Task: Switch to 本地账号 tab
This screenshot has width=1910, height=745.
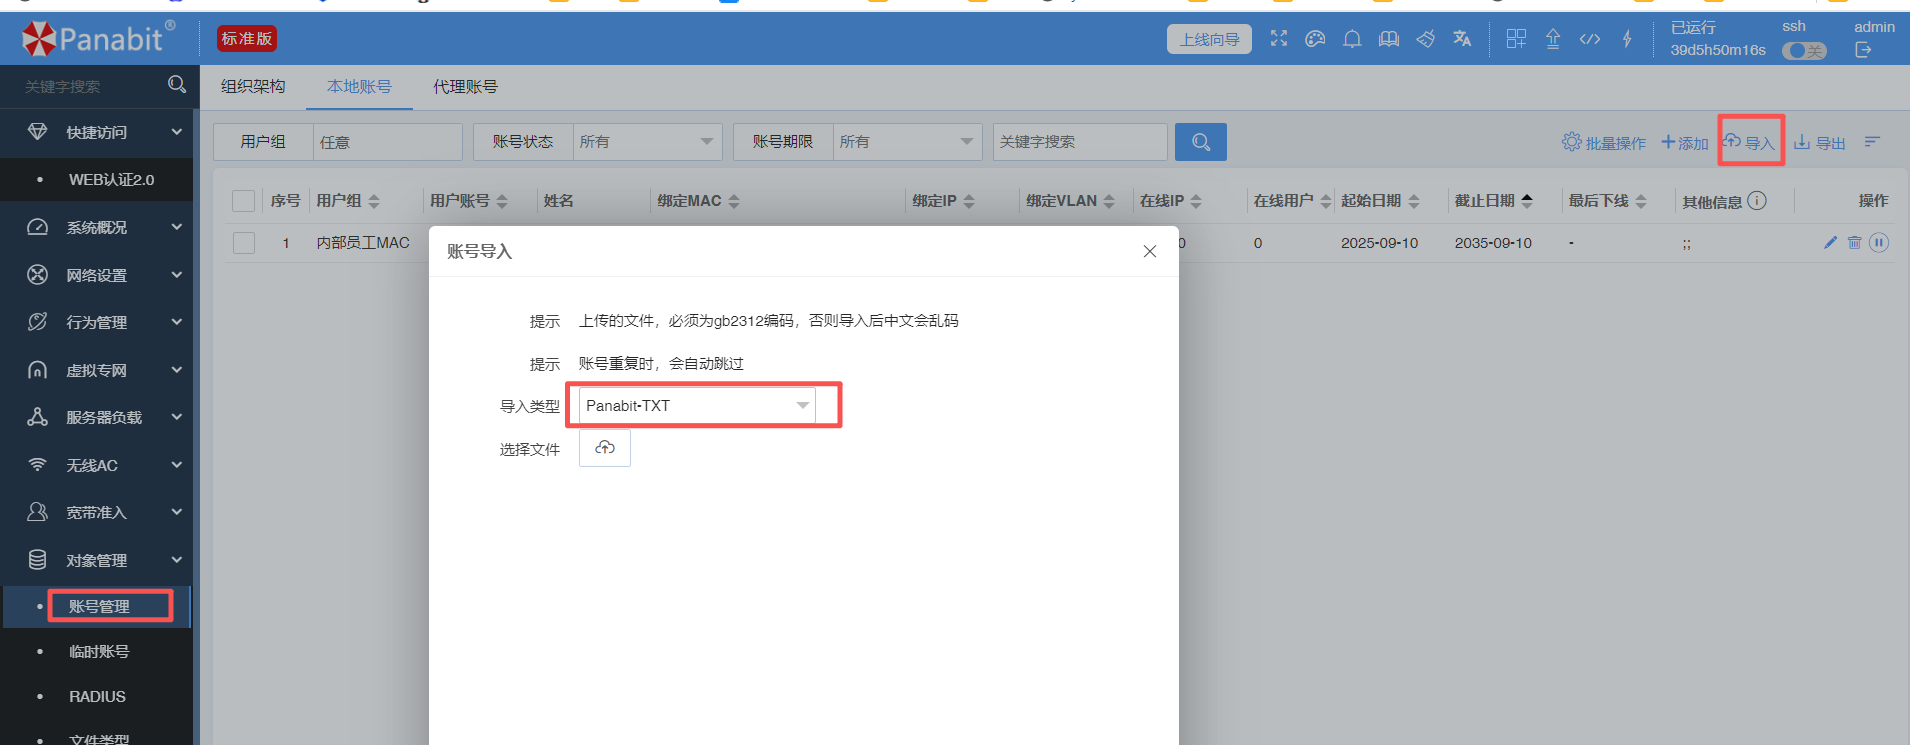Action: [359, 87]
